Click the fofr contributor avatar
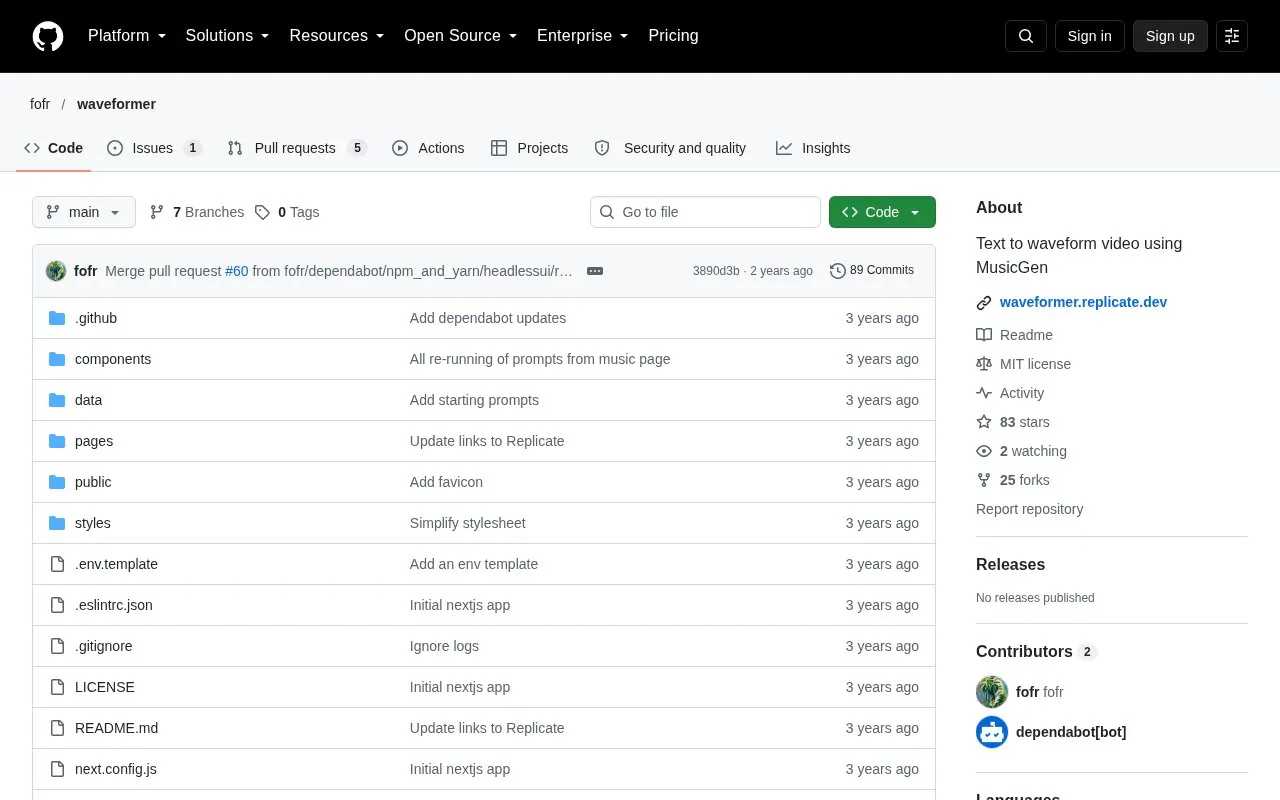The image size is (1280, 800). pyautogui.click(x=992, y=692)
